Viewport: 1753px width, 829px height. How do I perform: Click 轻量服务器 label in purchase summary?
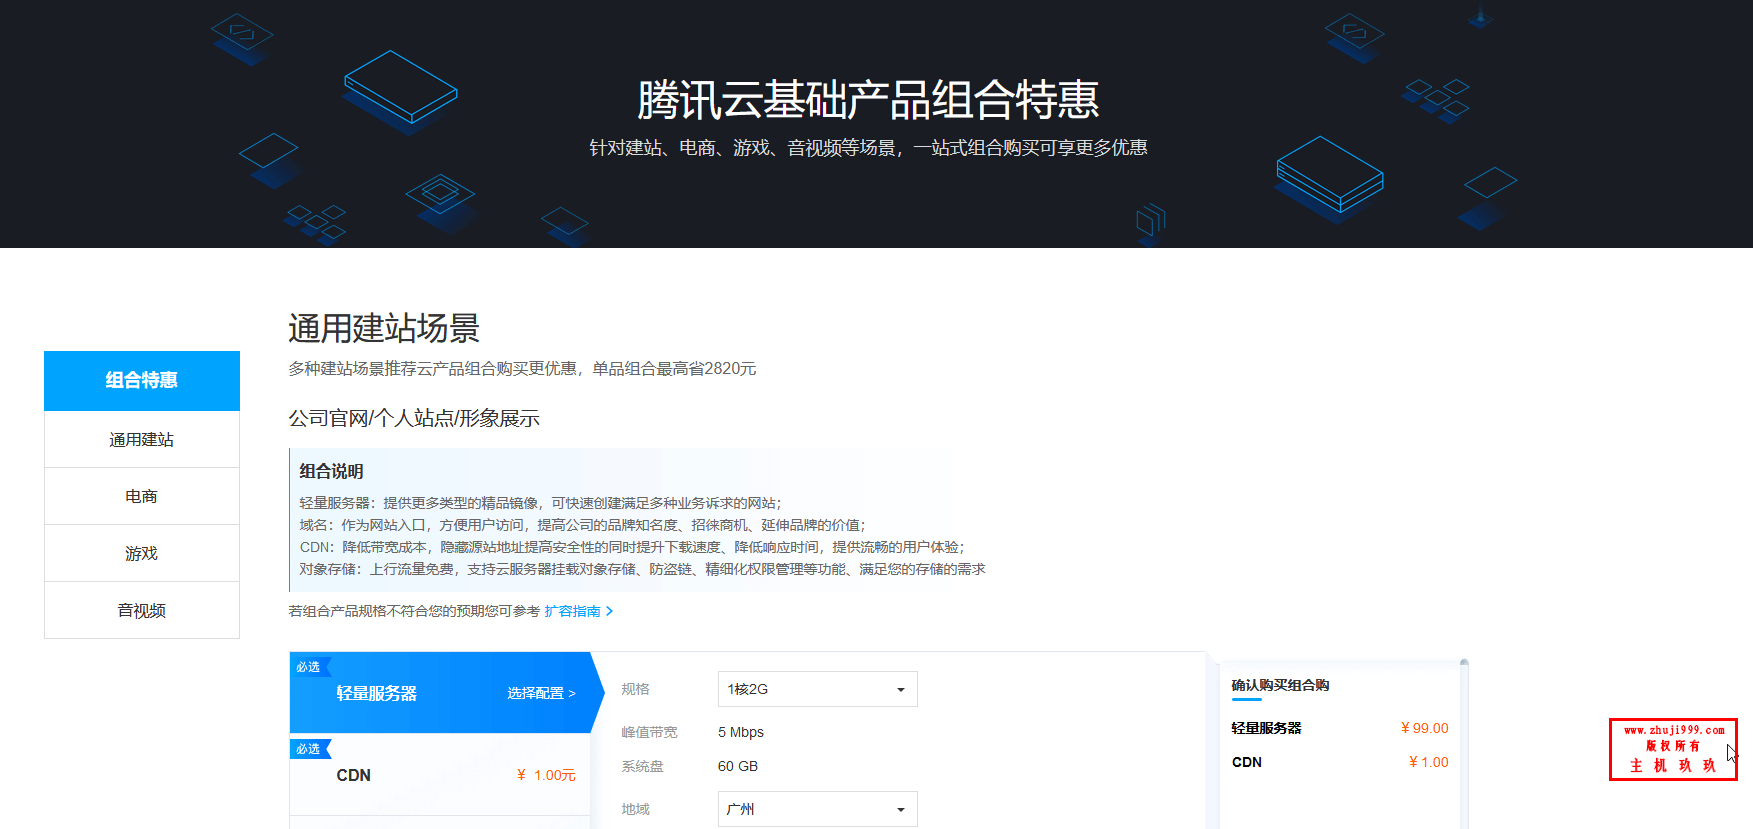coord(1267,728)
